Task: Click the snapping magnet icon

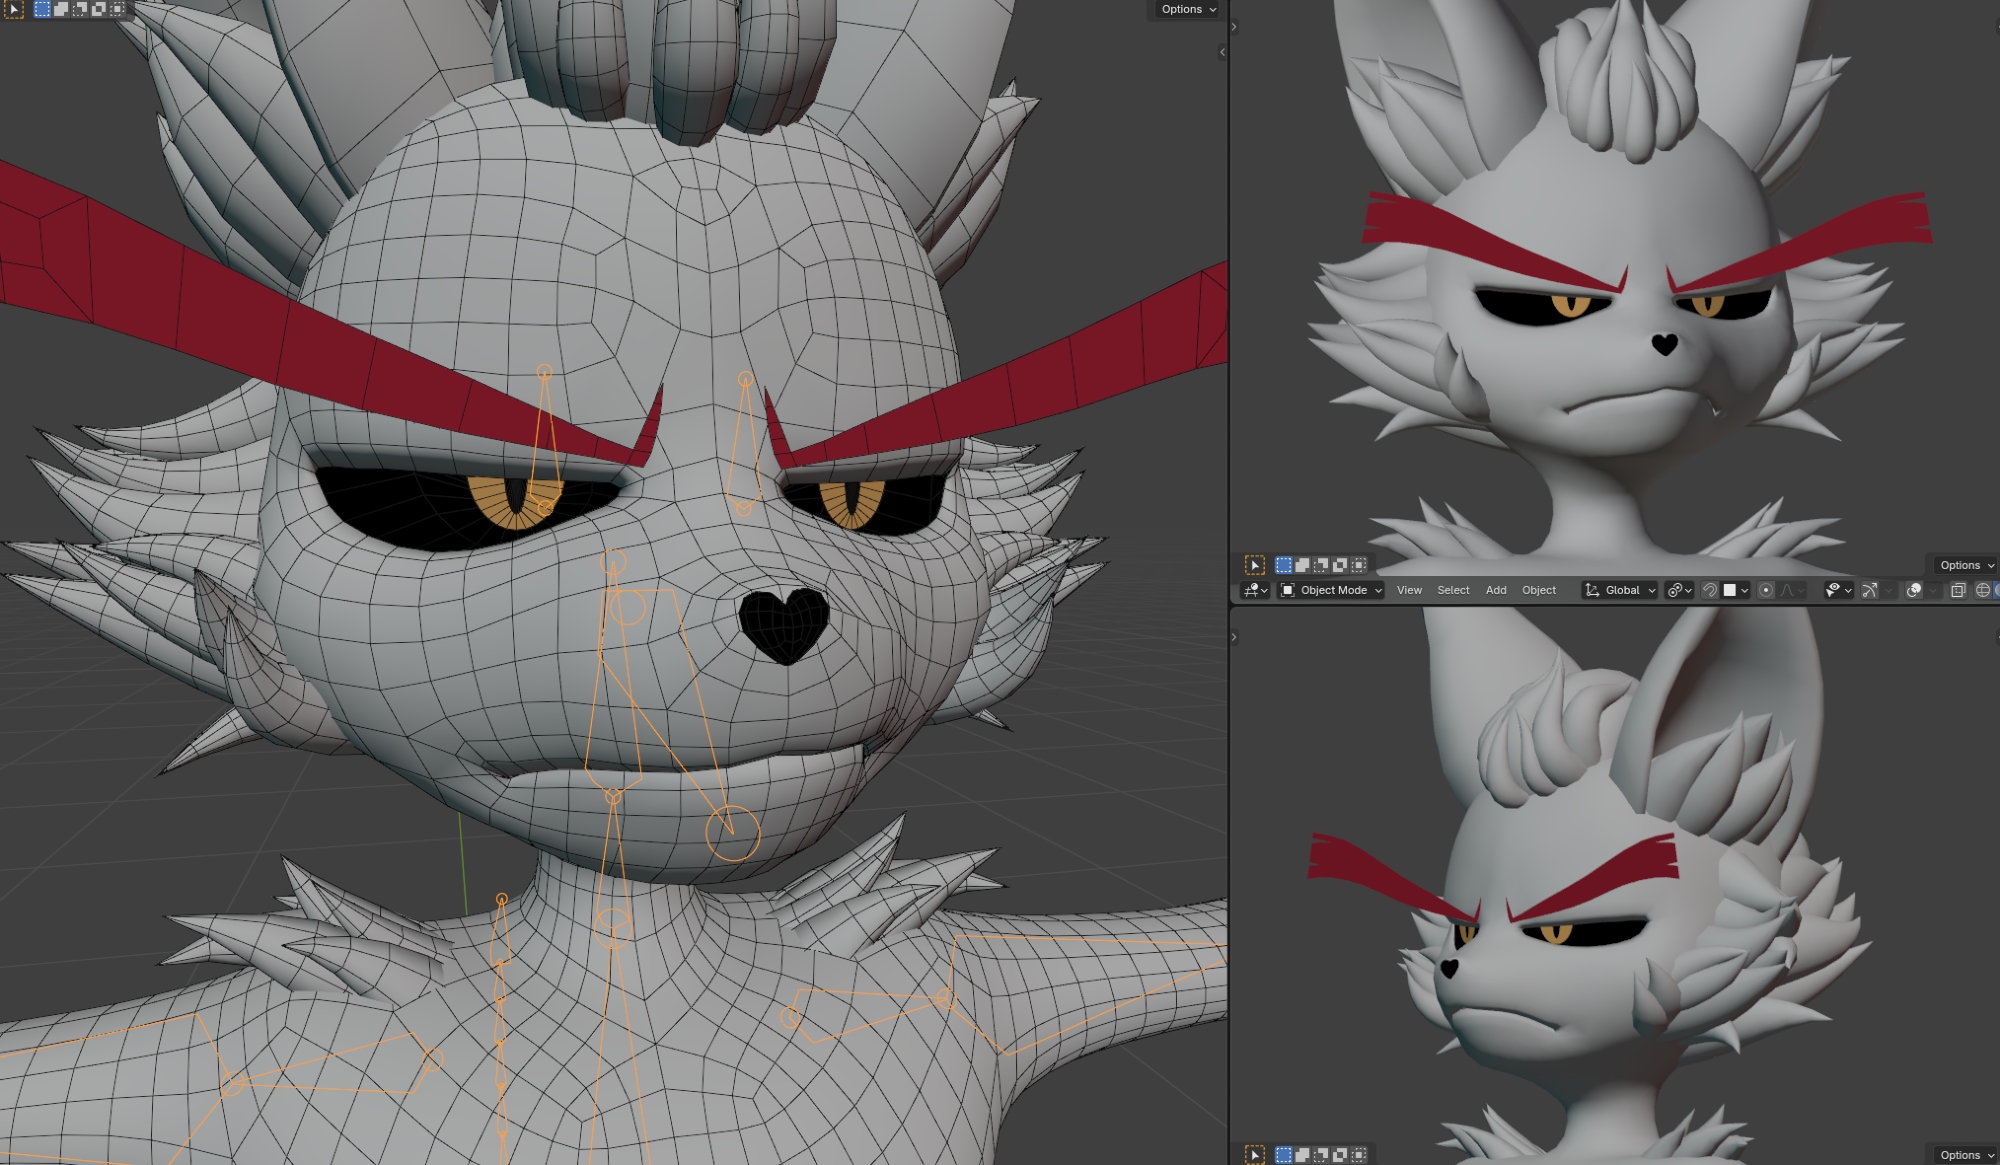Action: 1710,590
